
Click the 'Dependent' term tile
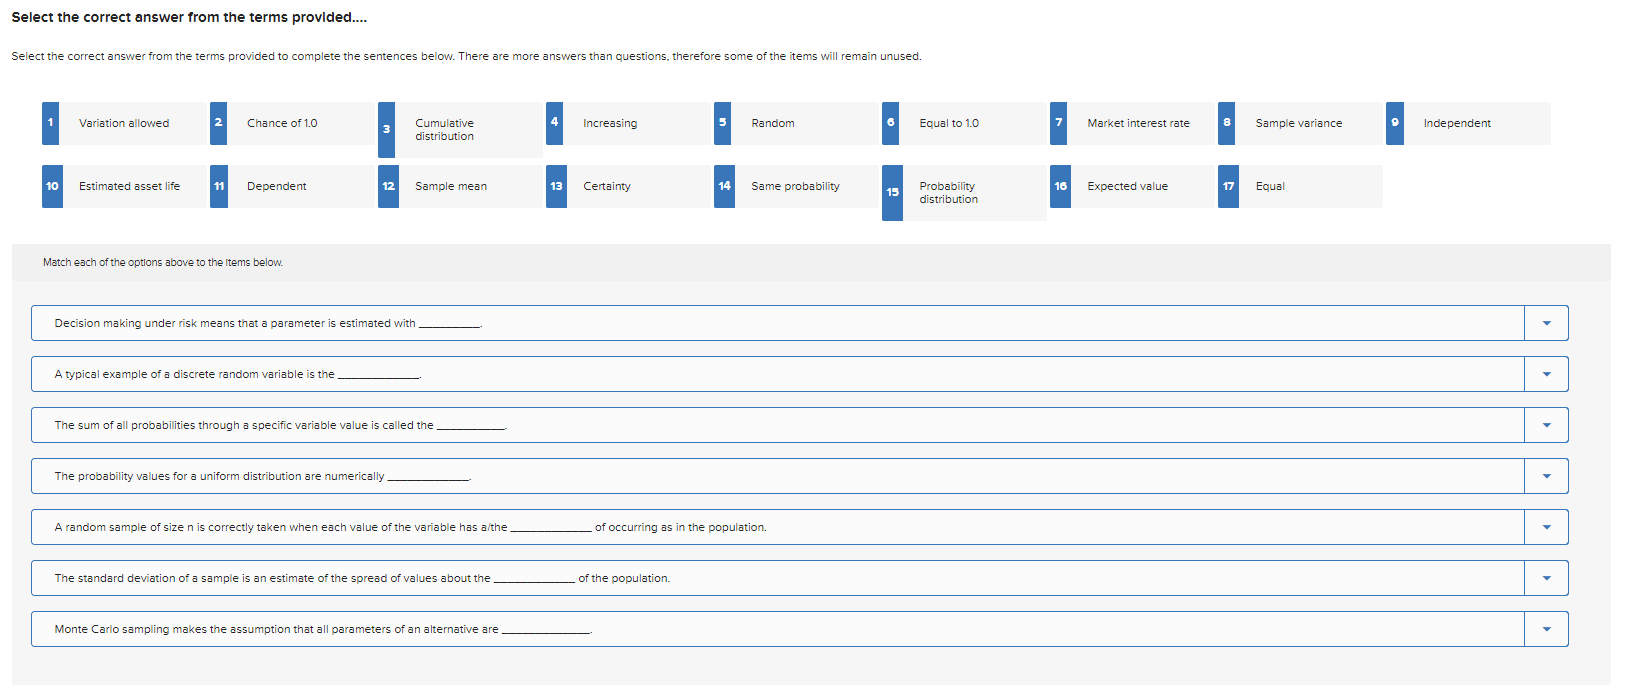(x=292, y=186)
